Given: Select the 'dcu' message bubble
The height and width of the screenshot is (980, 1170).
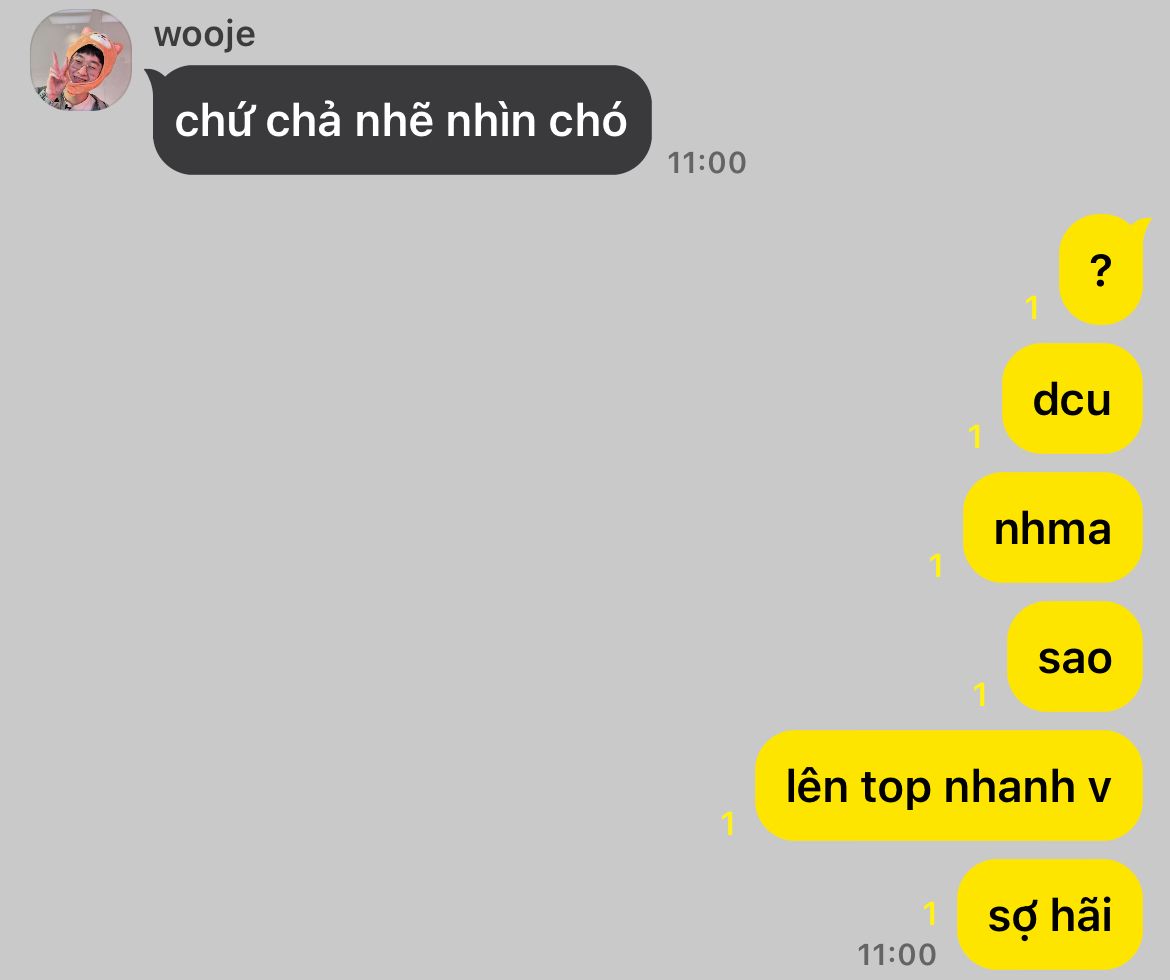Looking at the screenshot, I should (x=1072, y=399).
